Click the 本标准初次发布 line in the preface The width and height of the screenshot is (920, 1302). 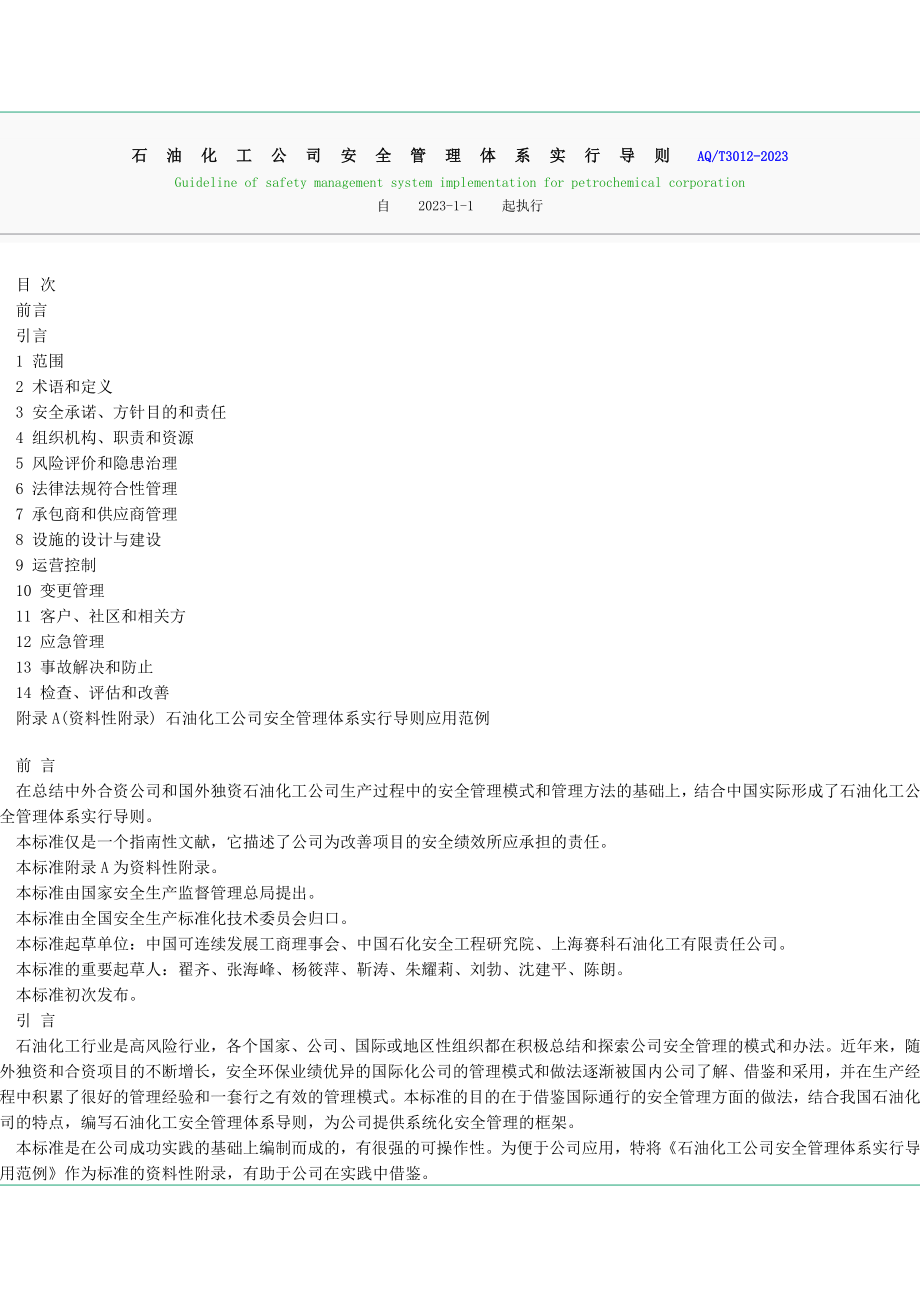tap(78, 995)
